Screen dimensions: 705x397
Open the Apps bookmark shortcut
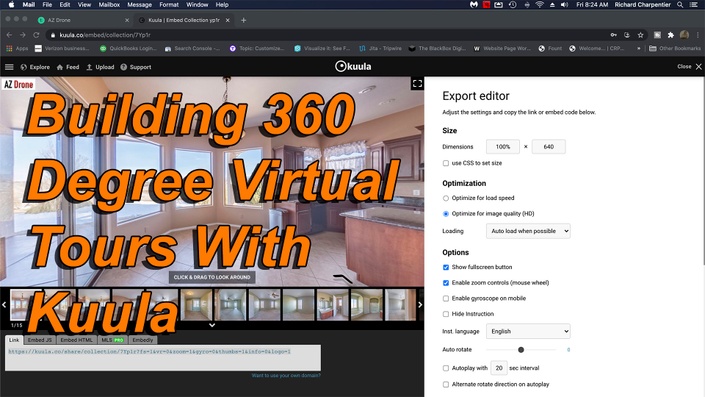tap(16, 49)
